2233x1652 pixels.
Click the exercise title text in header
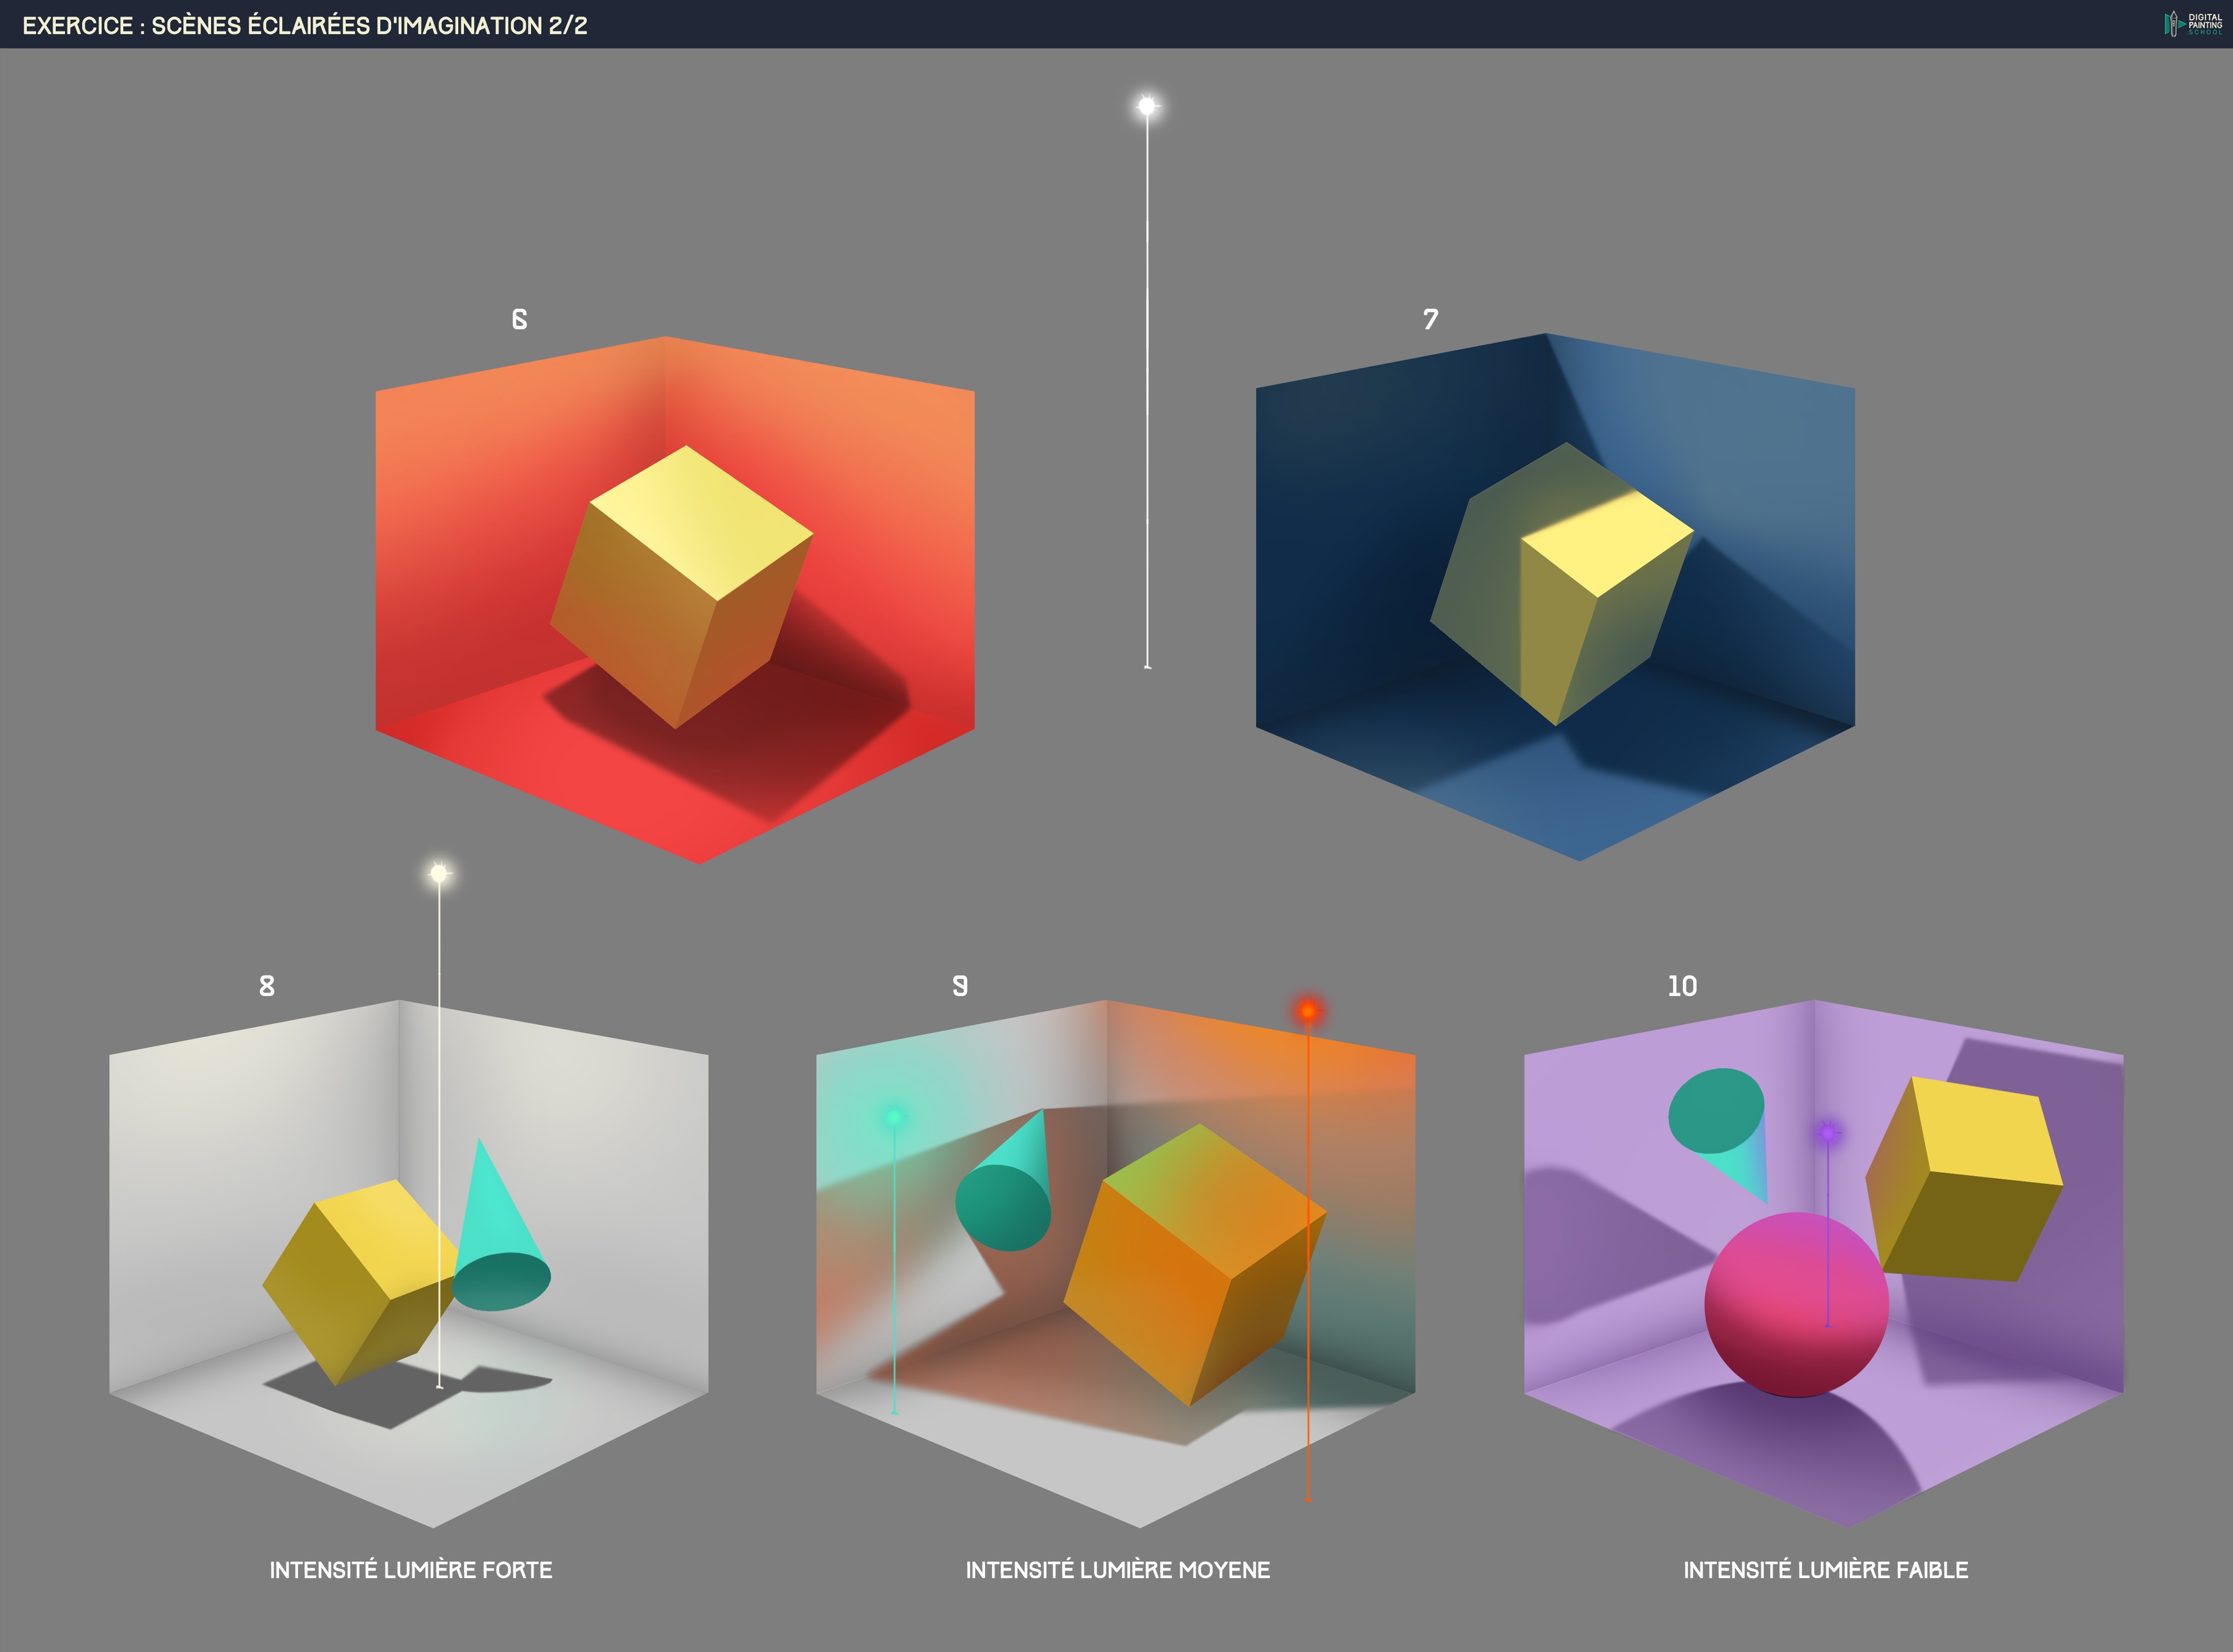pyautogui.click(x=305, y=26)
